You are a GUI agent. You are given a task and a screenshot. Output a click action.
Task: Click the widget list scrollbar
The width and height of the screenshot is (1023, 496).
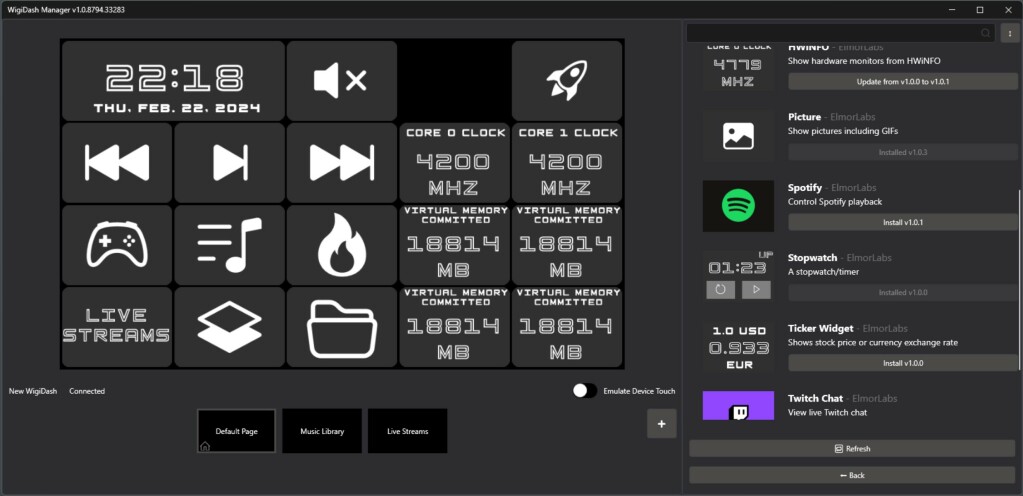[x=1019, y=281]
